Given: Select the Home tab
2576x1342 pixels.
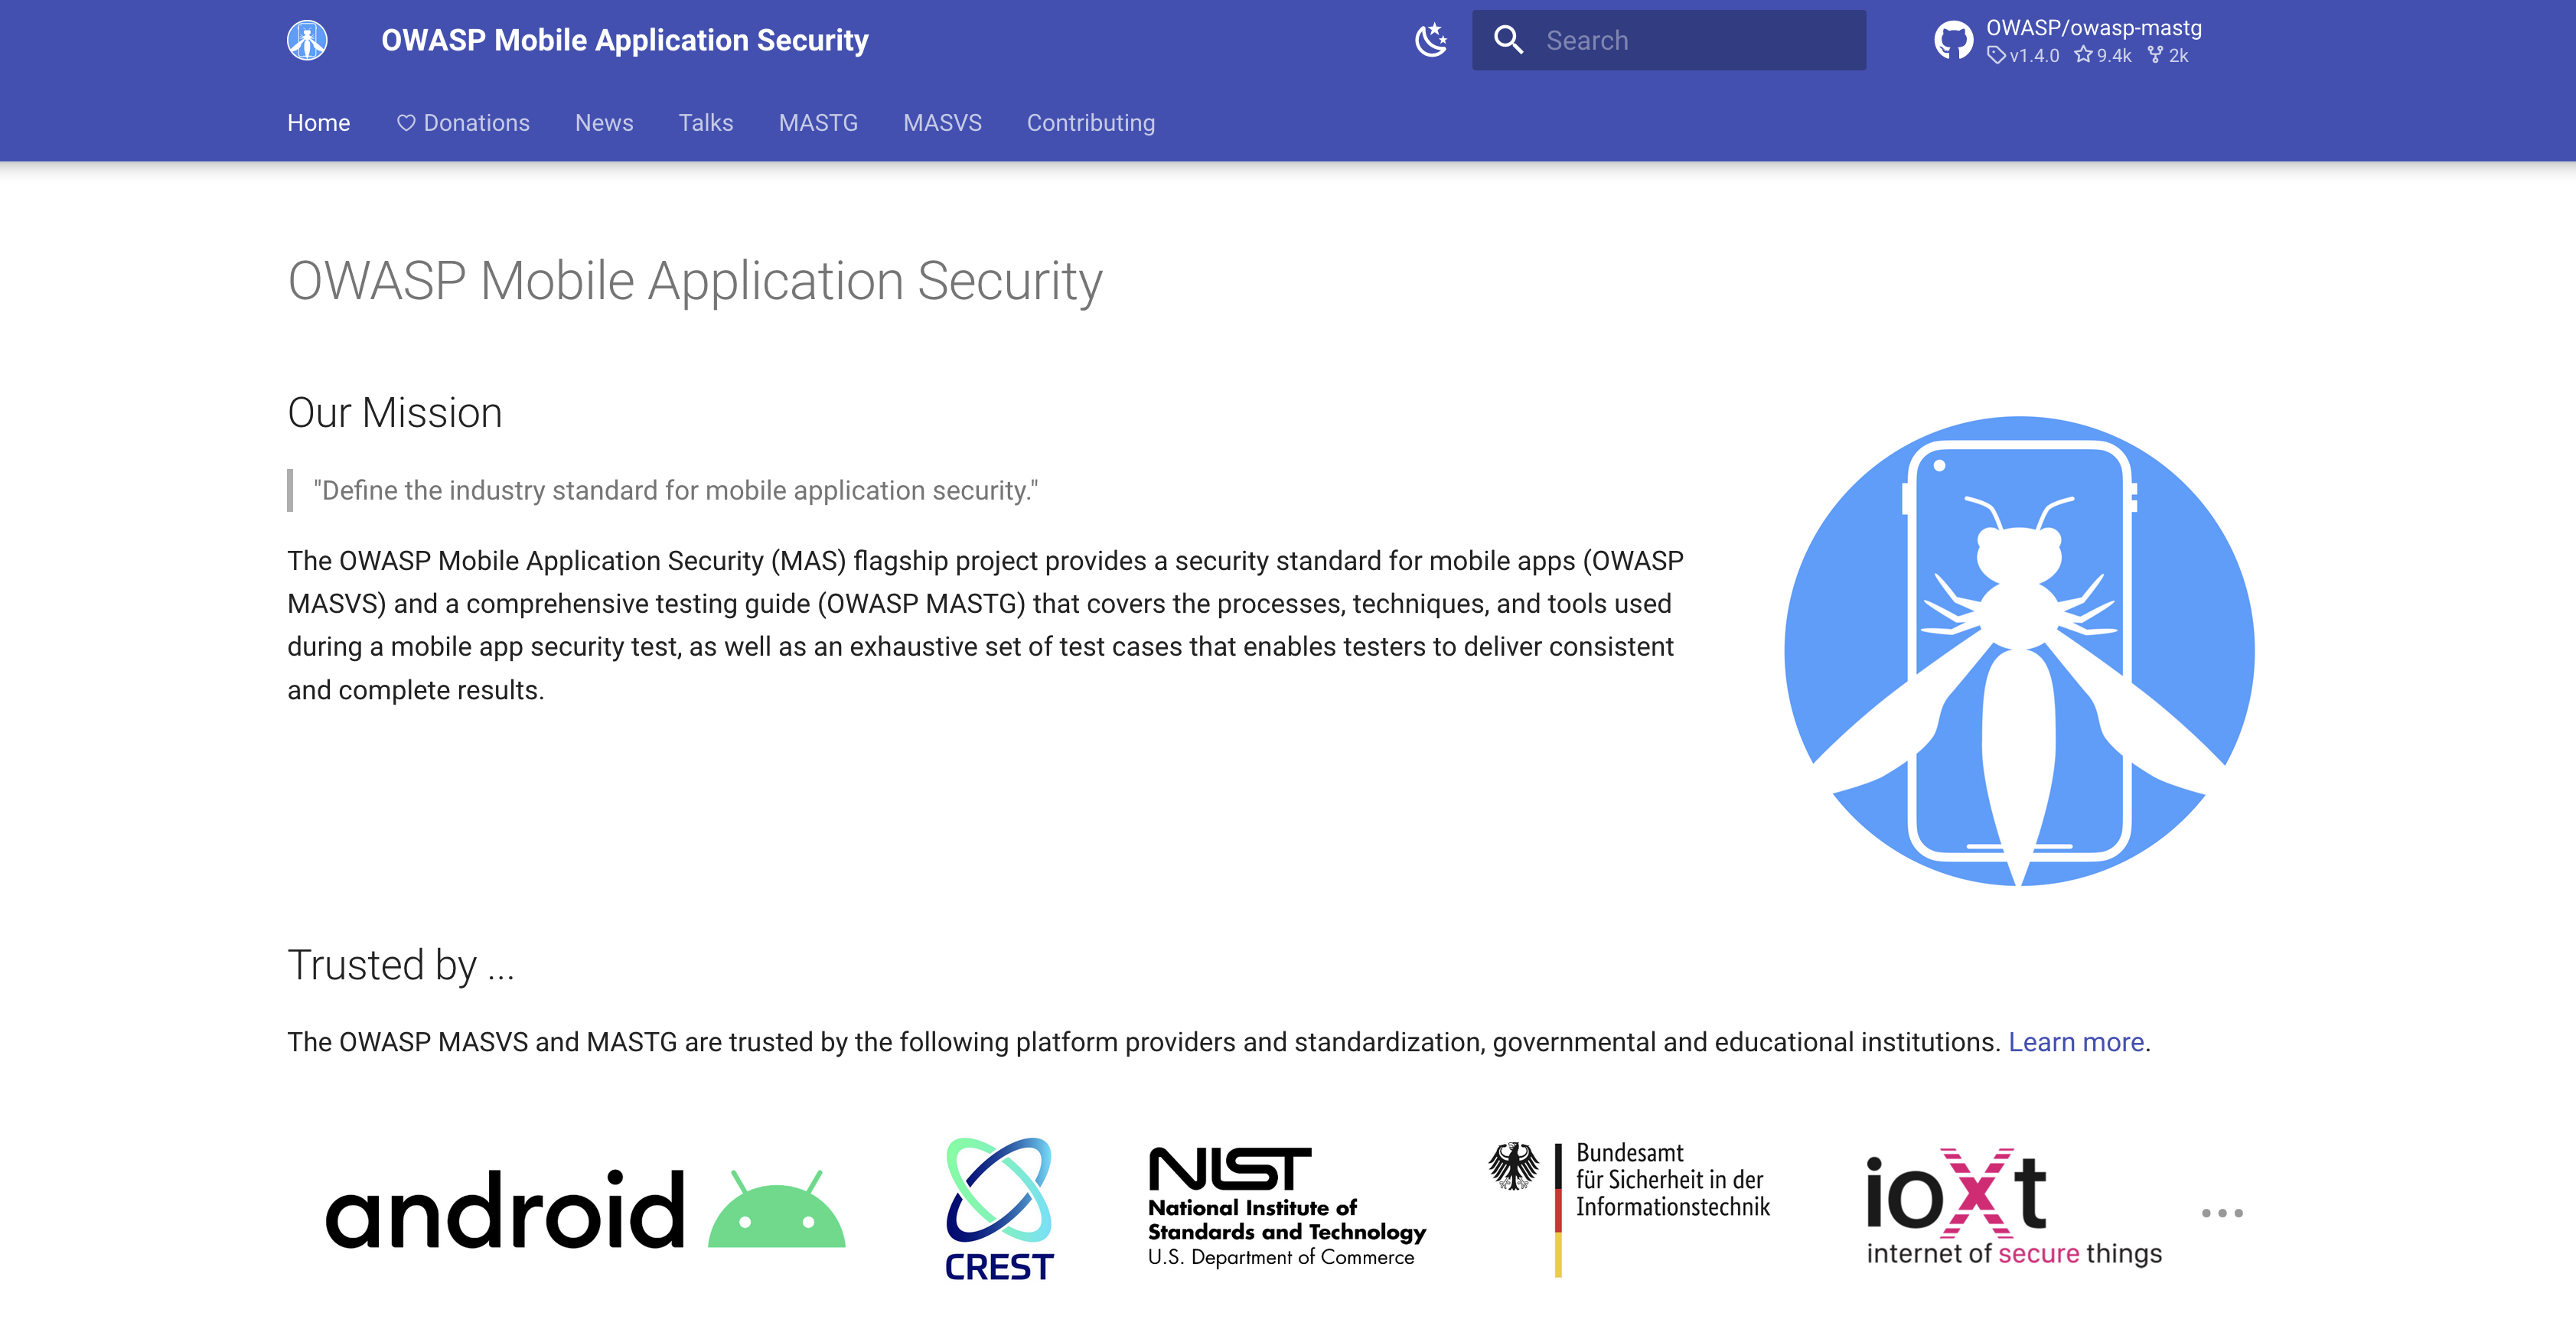Looking at the screenshot, I should click(x=319, y=123).
